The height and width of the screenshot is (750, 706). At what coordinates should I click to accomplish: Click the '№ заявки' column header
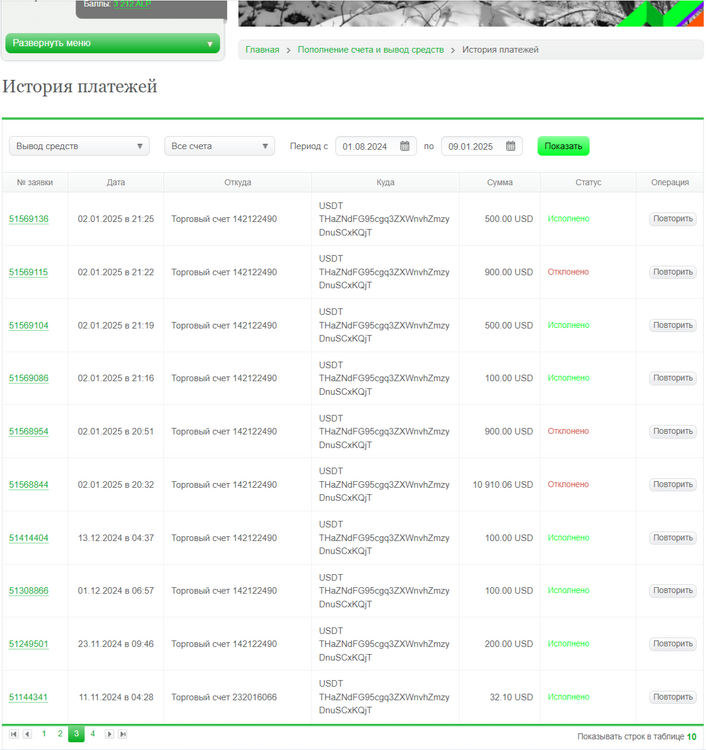(35, 182)
